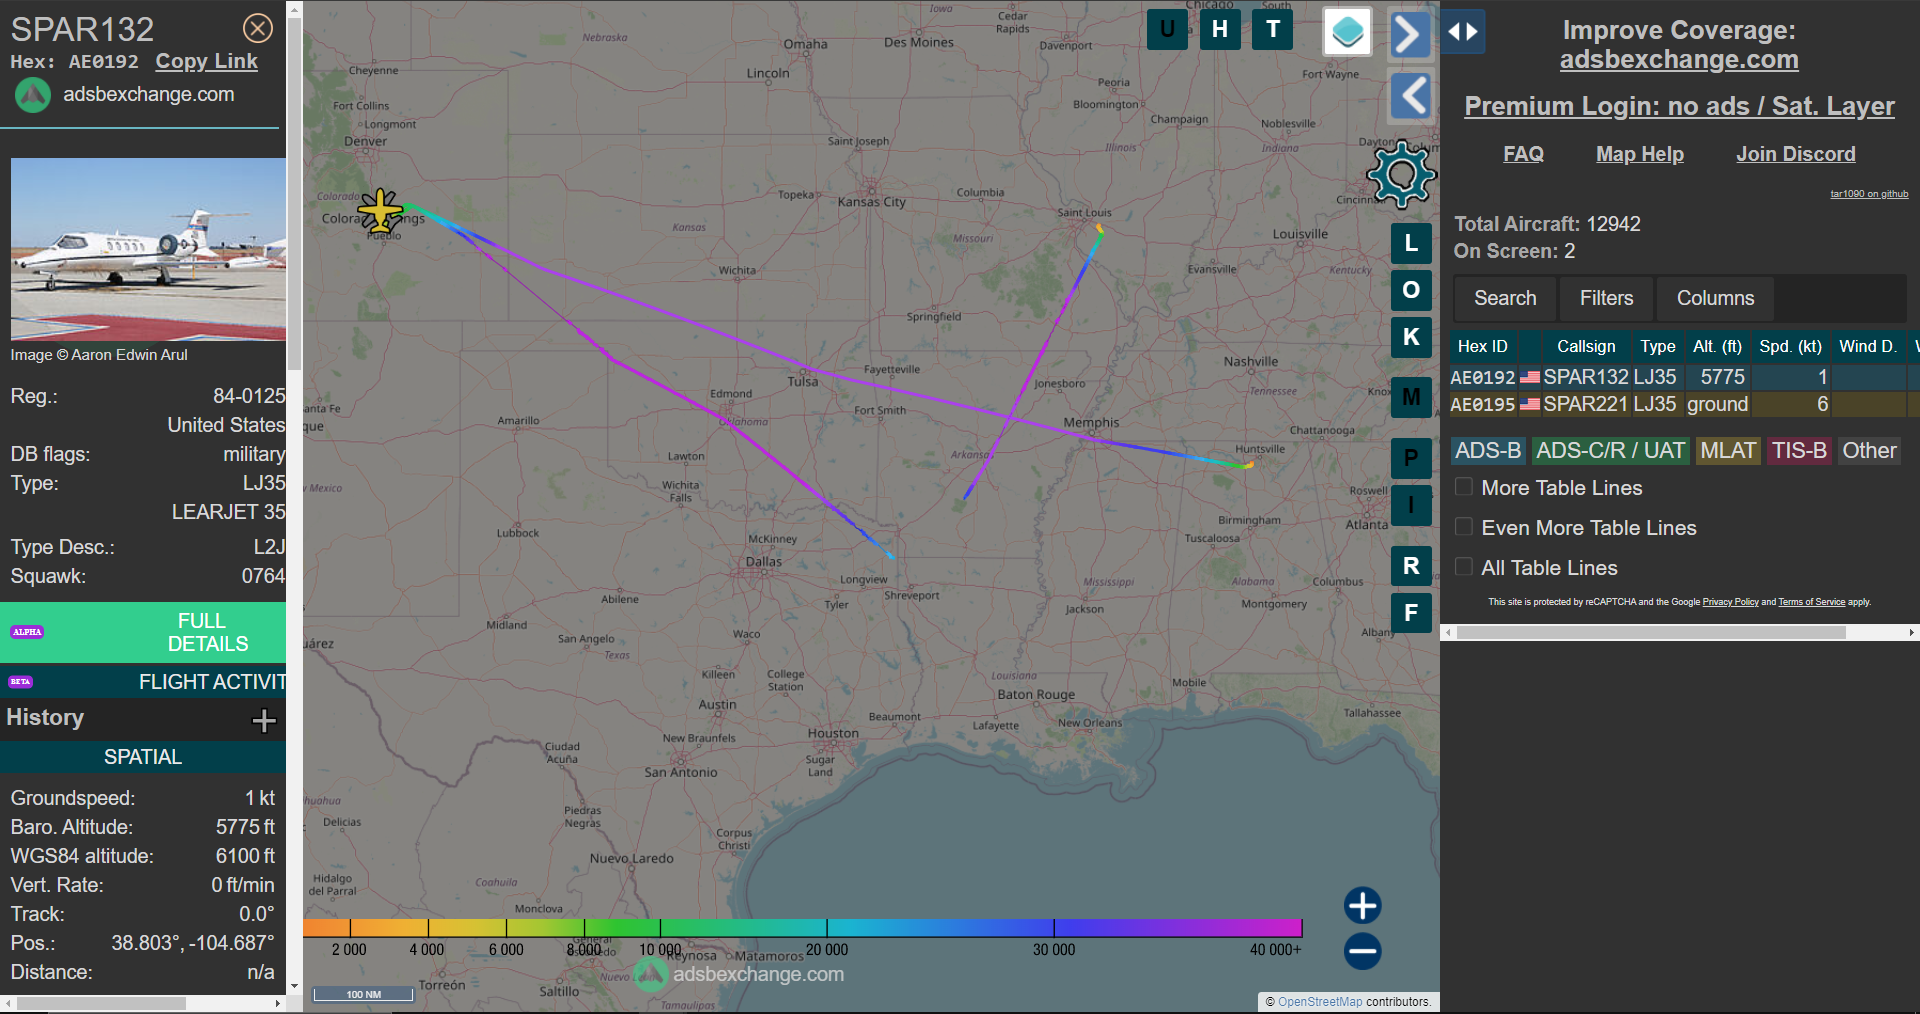Copy Link for SPAR132

tap(206, 61)
